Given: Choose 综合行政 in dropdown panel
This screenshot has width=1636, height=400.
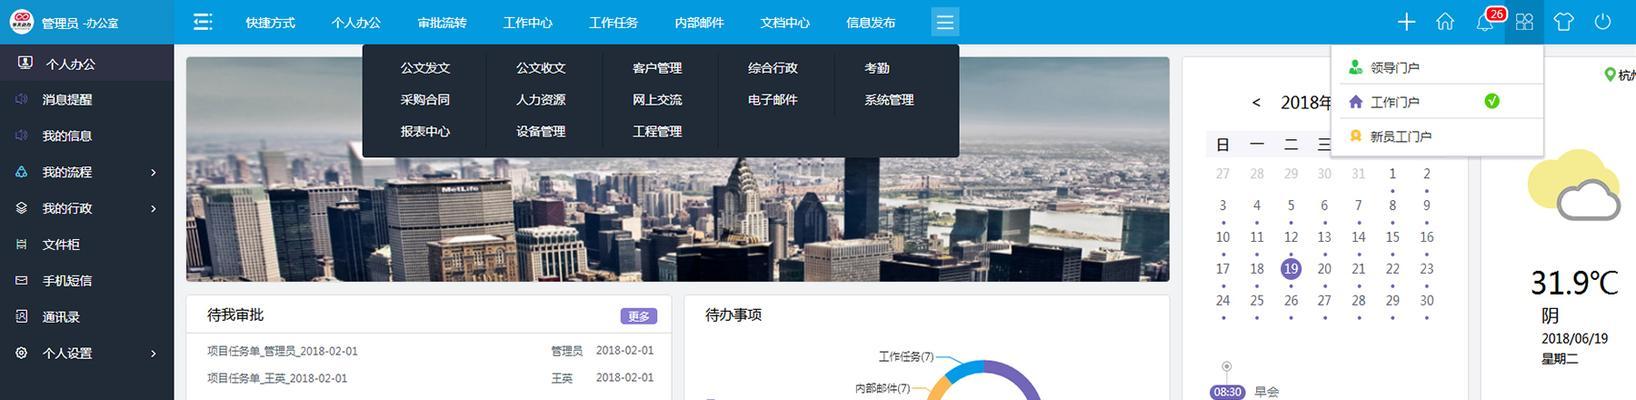Looking at the screenshot, I should (773, 68).
